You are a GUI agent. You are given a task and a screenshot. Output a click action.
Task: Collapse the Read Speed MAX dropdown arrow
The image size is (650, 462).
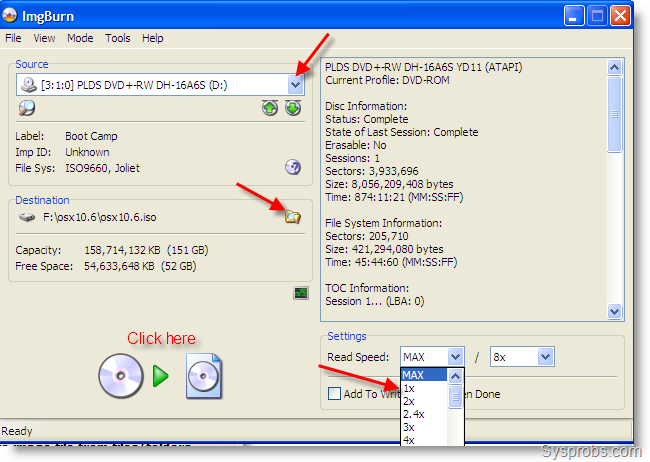[x=455, y=357]
